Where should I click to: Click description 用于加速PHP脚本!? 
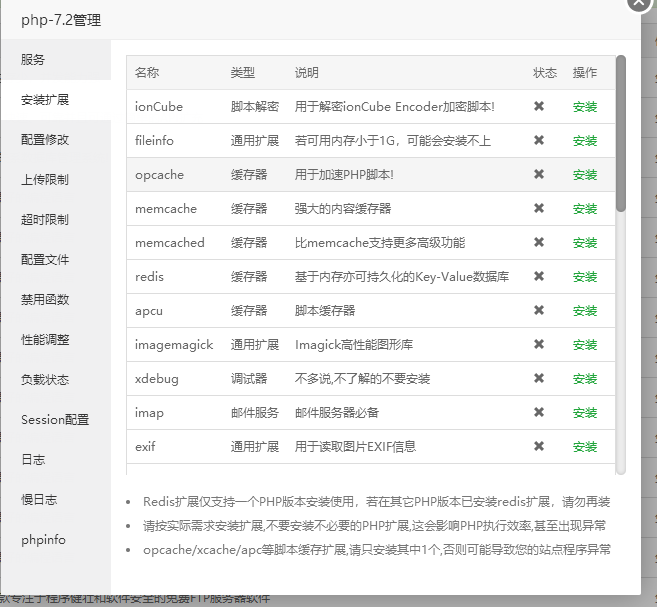coord(344,175)
